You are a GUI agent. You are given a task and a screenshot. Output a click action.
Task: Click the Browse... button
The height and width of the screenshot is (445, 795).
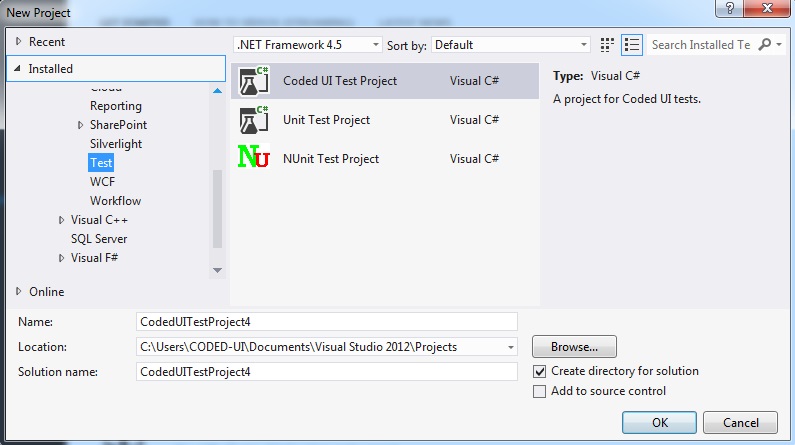(574, 347)
